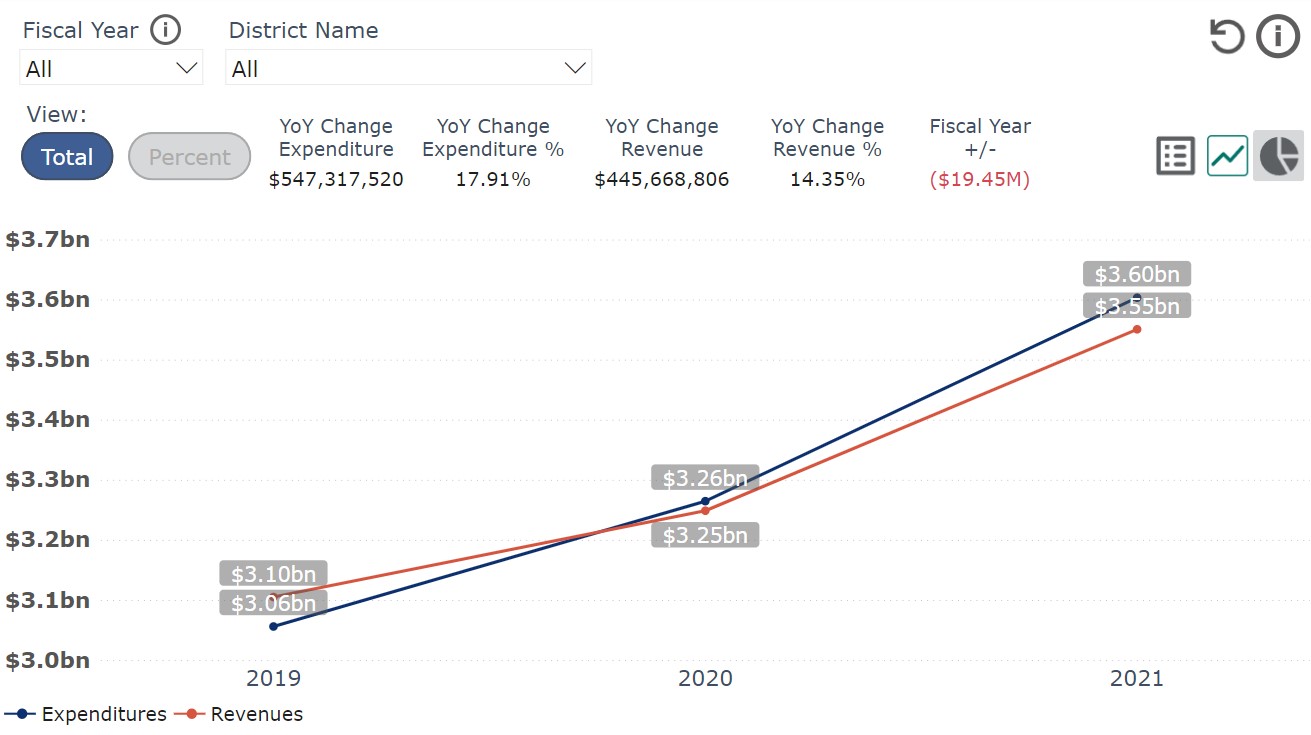Click the Fiscal Year +/- value ($19.45M)
Image resolution: width=1311 pixels, height=735 pixels.
tap(980, 180)
